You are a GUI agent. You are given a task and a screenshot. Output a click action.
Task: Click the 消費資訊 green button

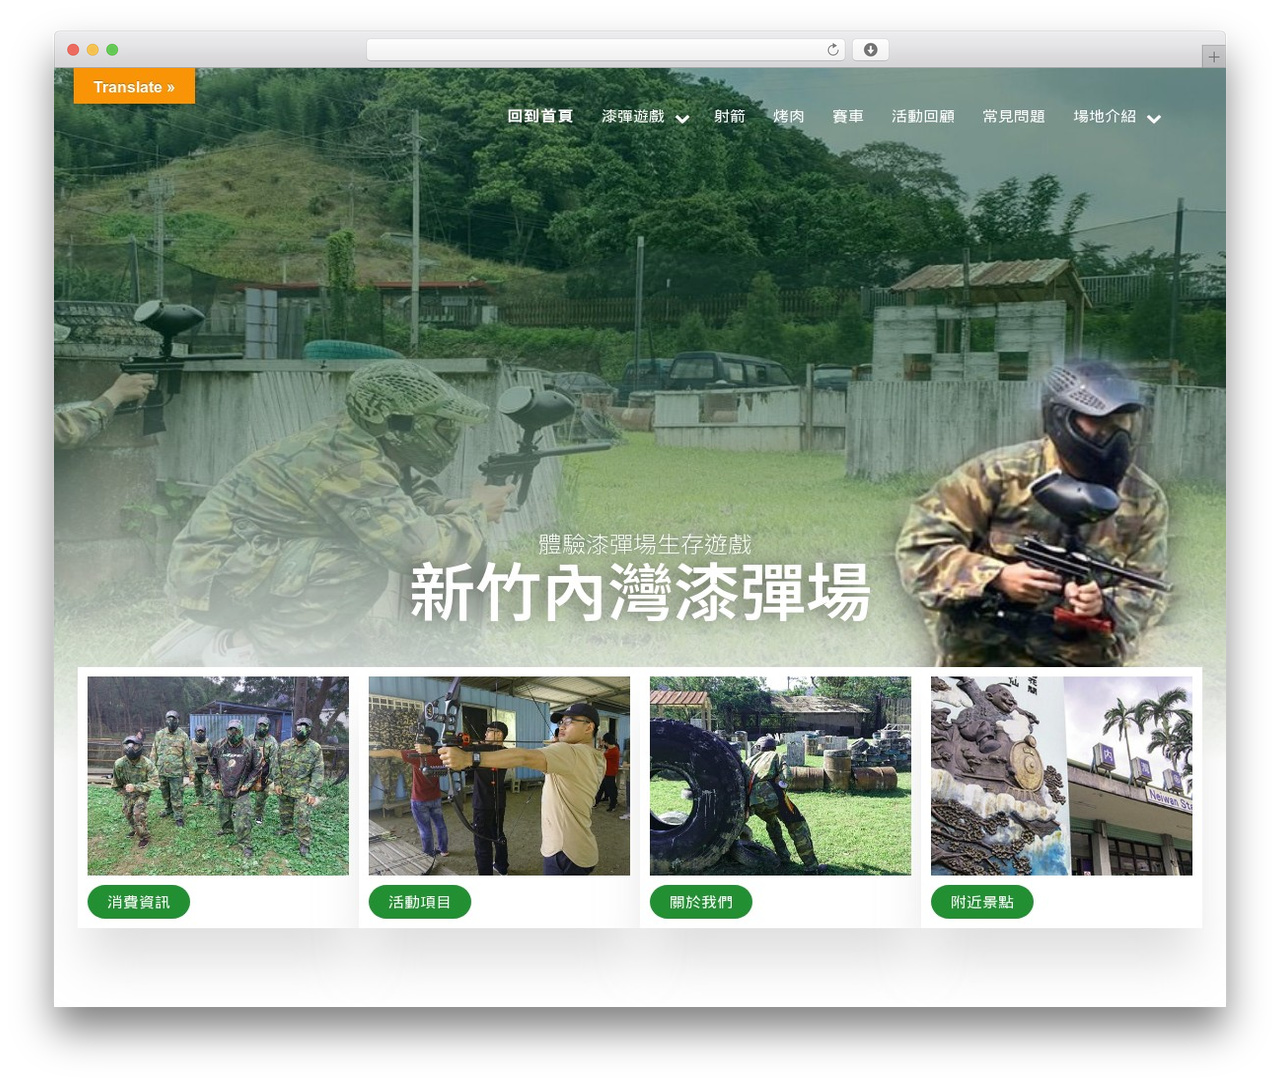click(x=139, y=902)
